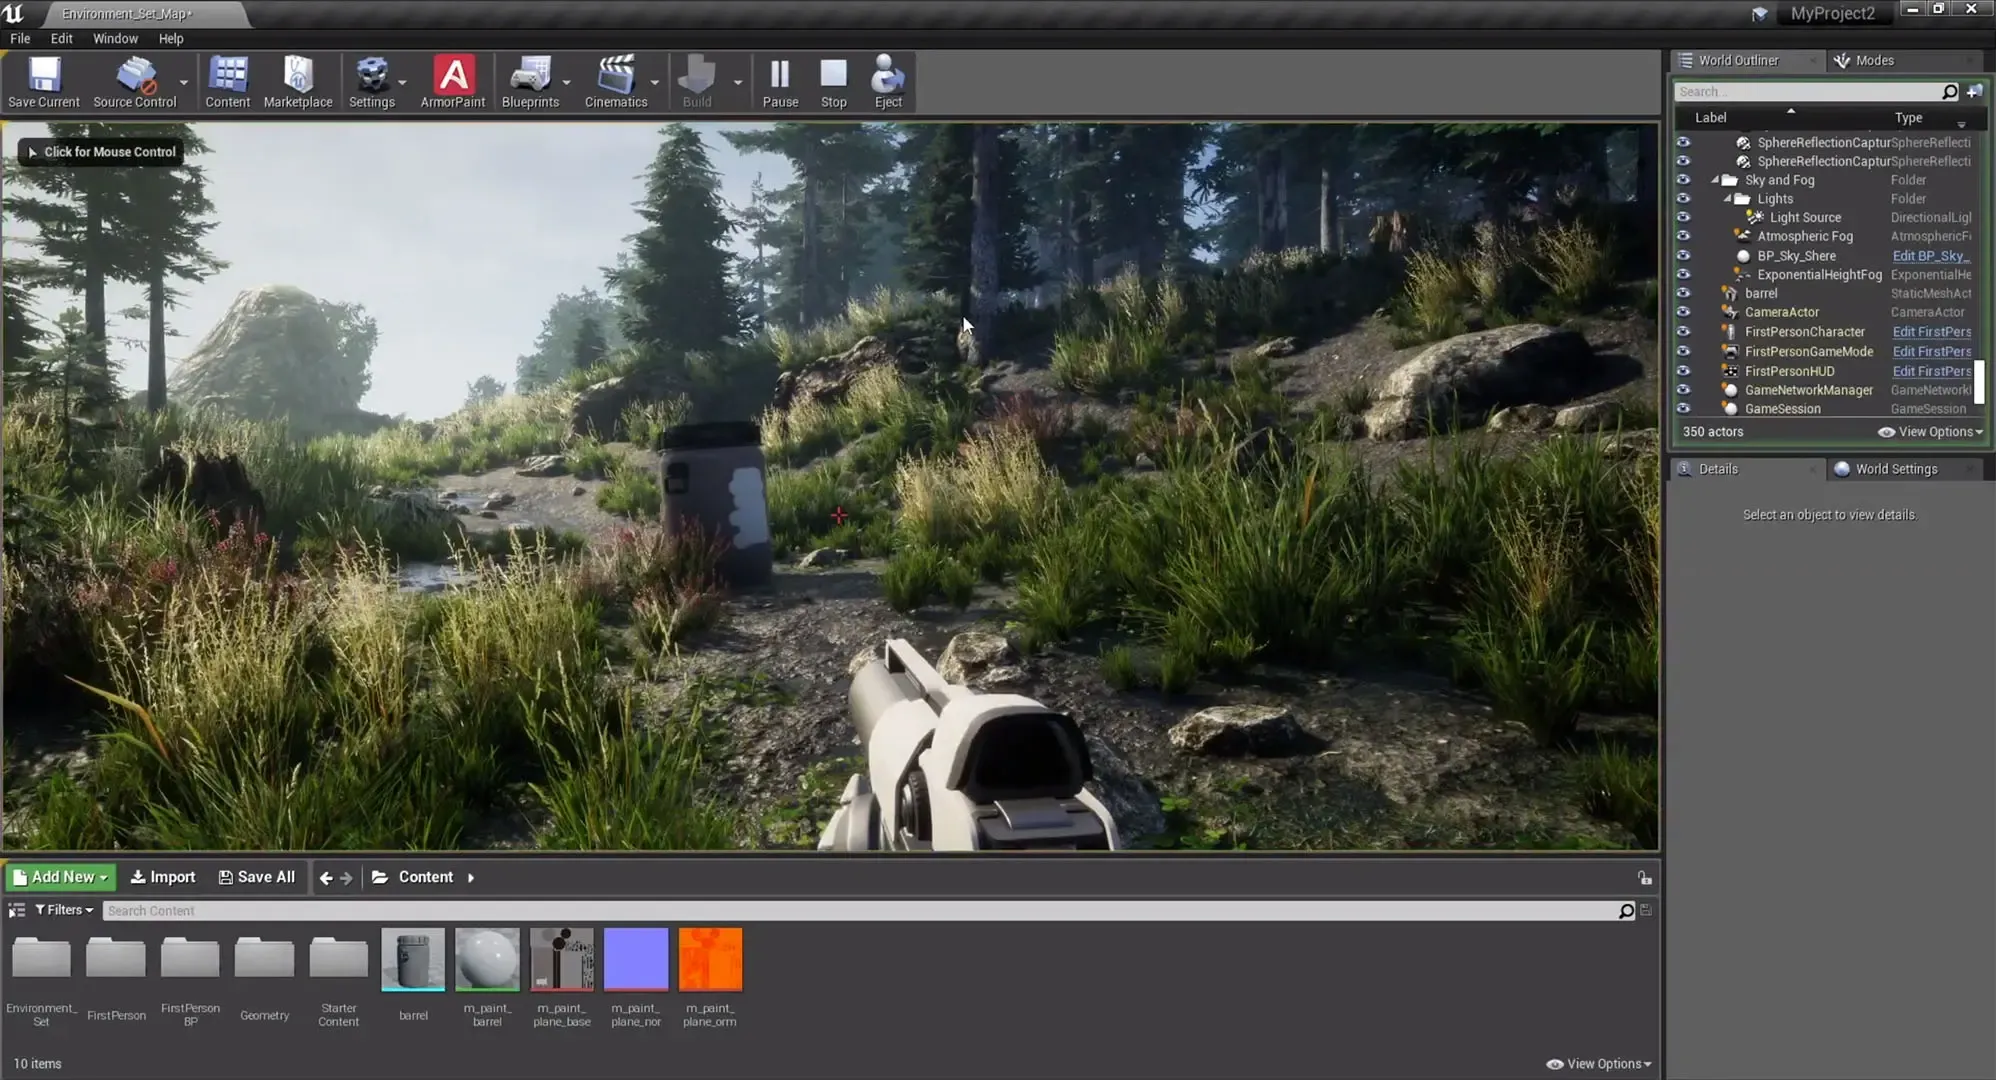Stop the play session
1996x1080 pixels.
tap(833, 80)
